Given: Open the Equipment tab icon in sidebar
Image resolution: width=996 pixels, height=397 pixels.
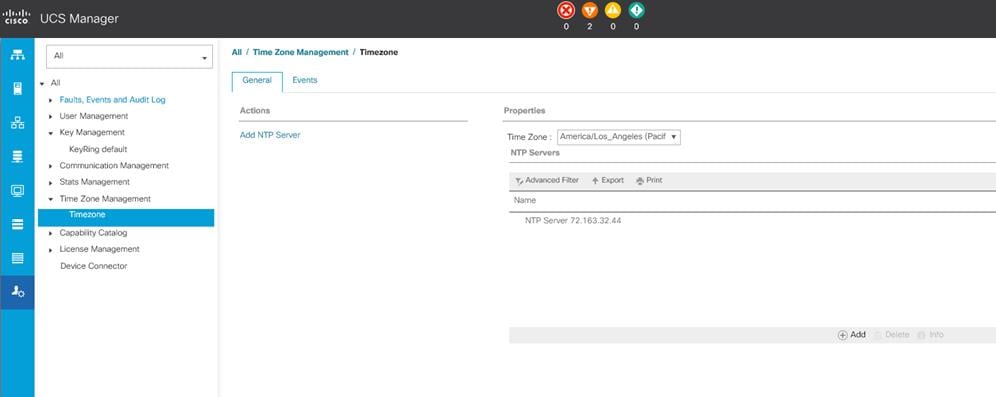Looking at the screenshot, I should pyautogui.click(x=17, y=55).
